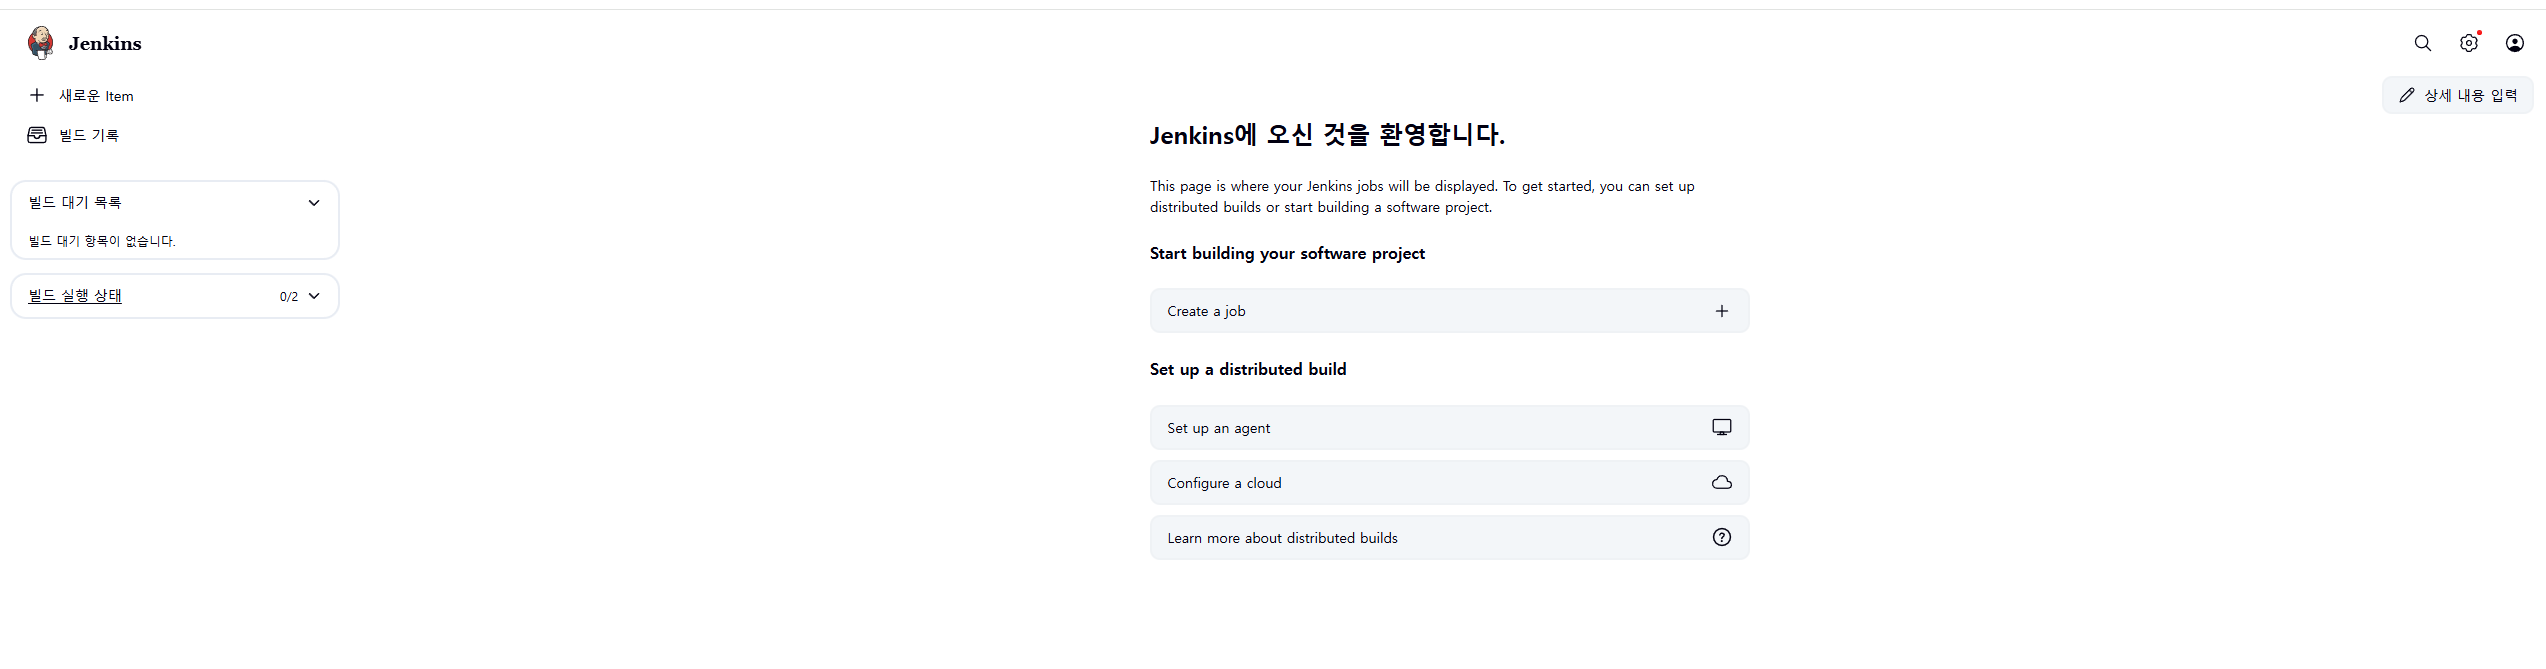Open 새로운 Item menu entry
The image size is (2546, 669).
pos(96,96)
